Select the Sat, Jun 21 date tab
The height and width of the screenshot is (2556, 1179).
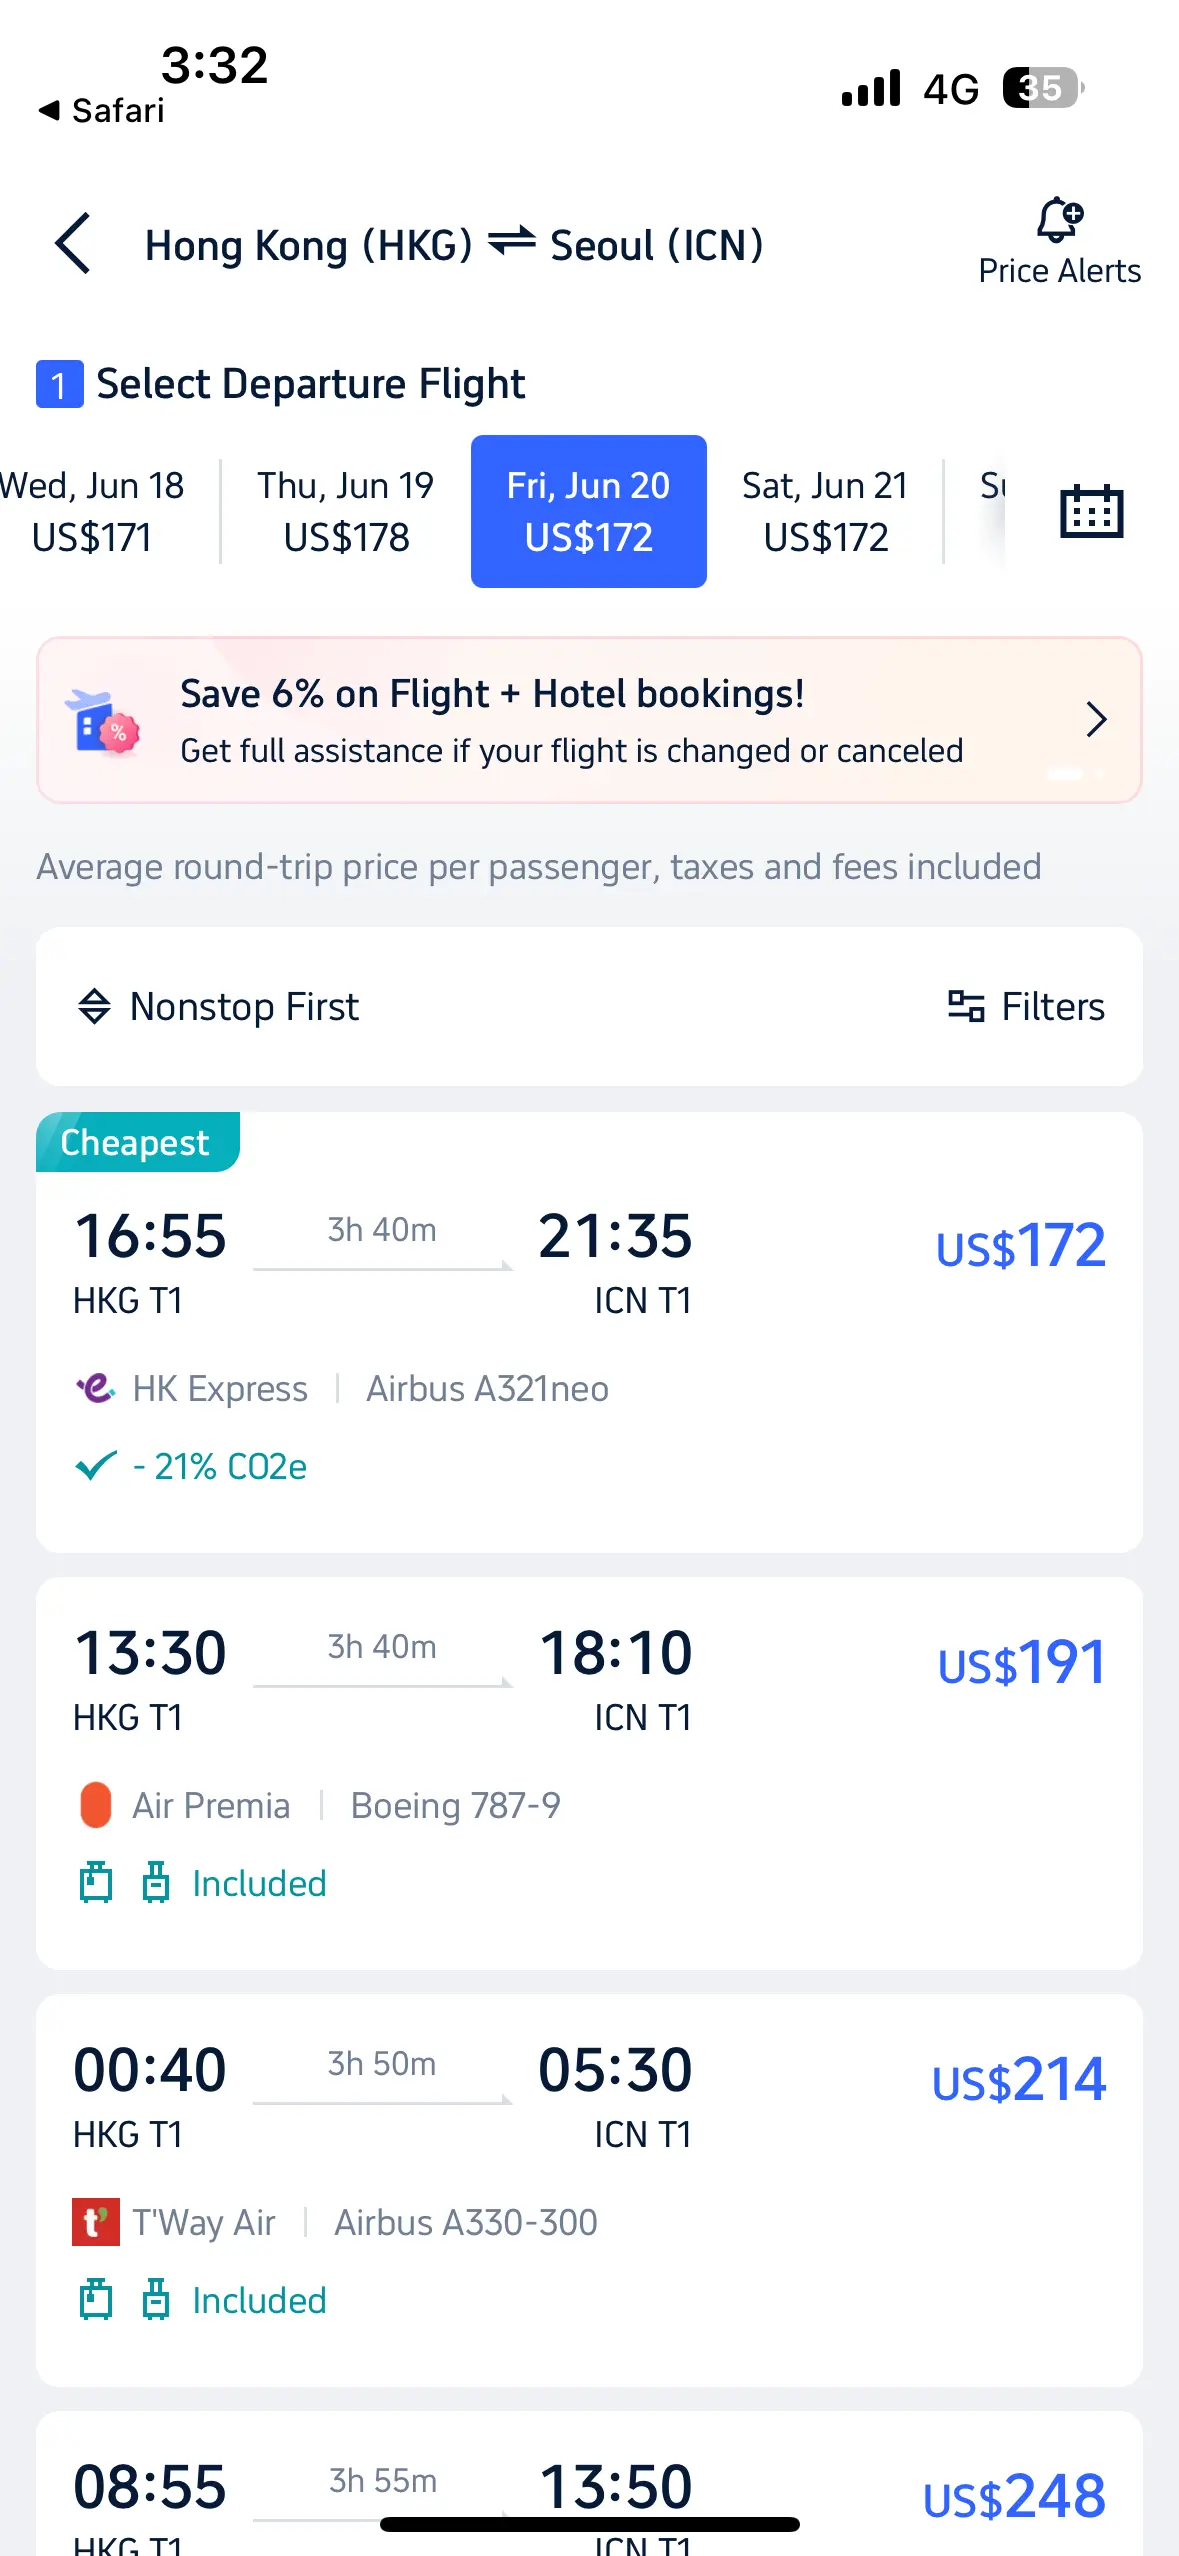click(825, 511)
